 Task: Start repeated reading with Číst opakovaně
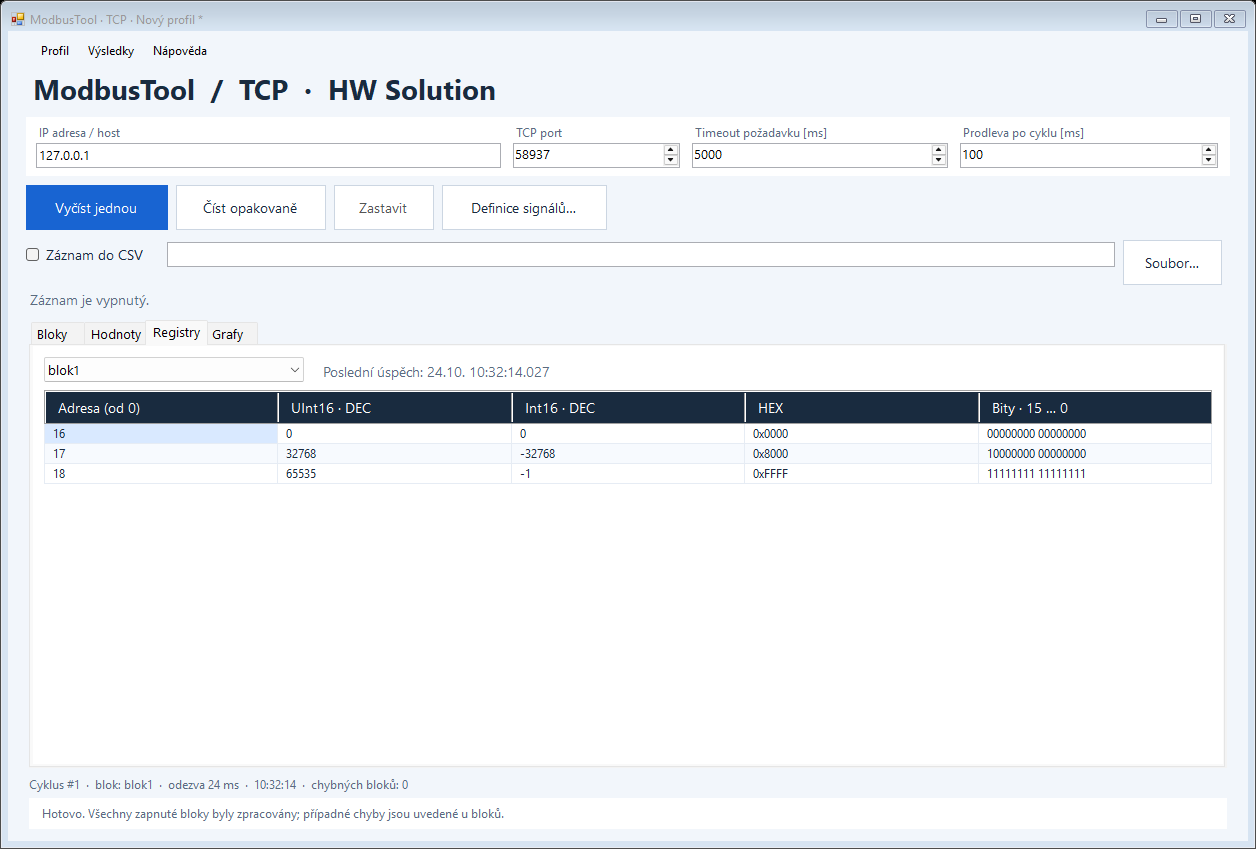251,208
